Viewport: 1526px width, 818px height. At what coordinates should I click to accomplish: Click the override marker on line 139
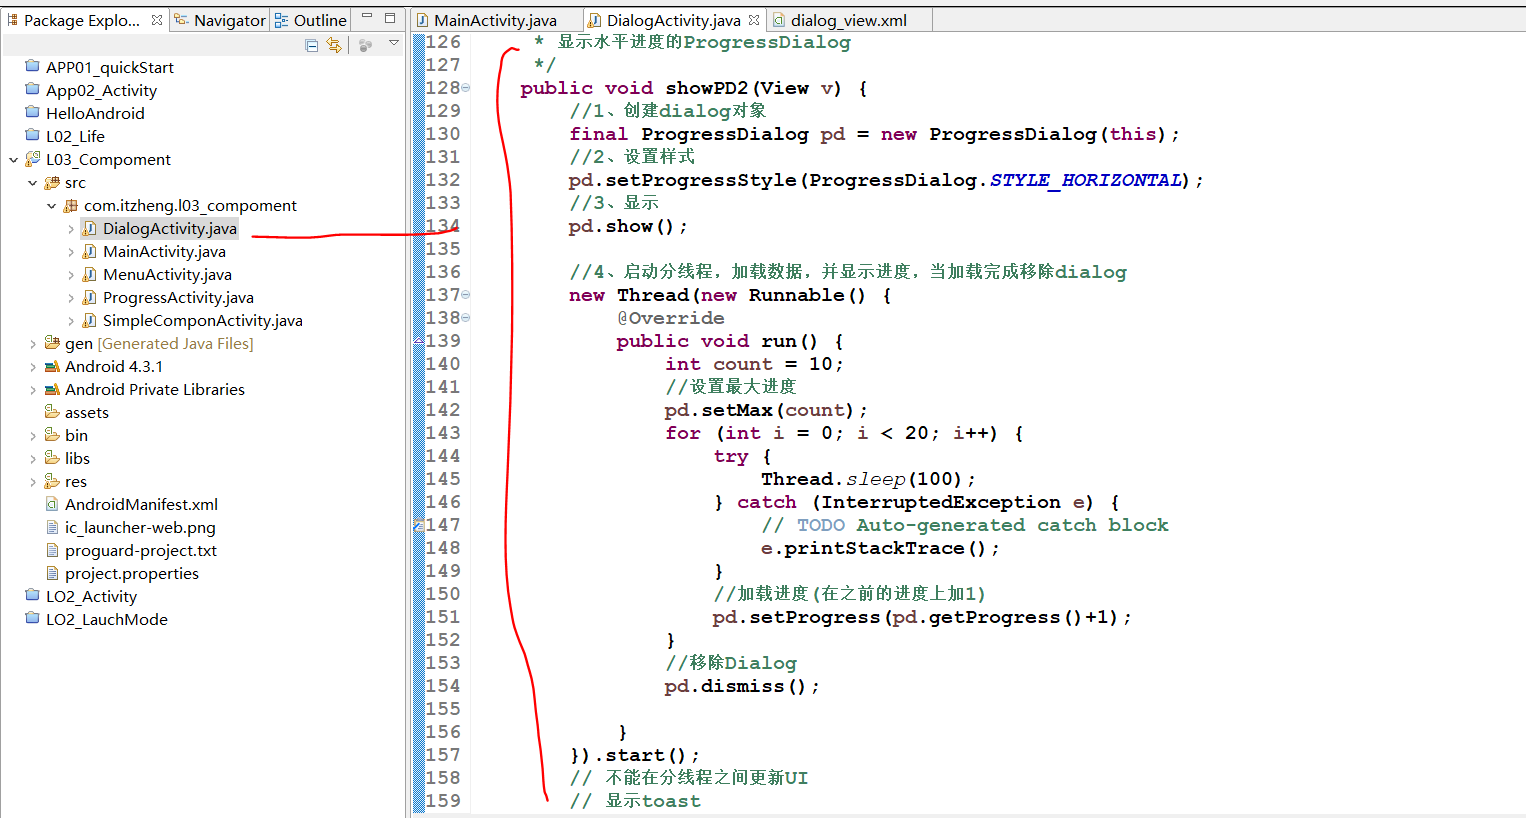(x=418, y=341)
